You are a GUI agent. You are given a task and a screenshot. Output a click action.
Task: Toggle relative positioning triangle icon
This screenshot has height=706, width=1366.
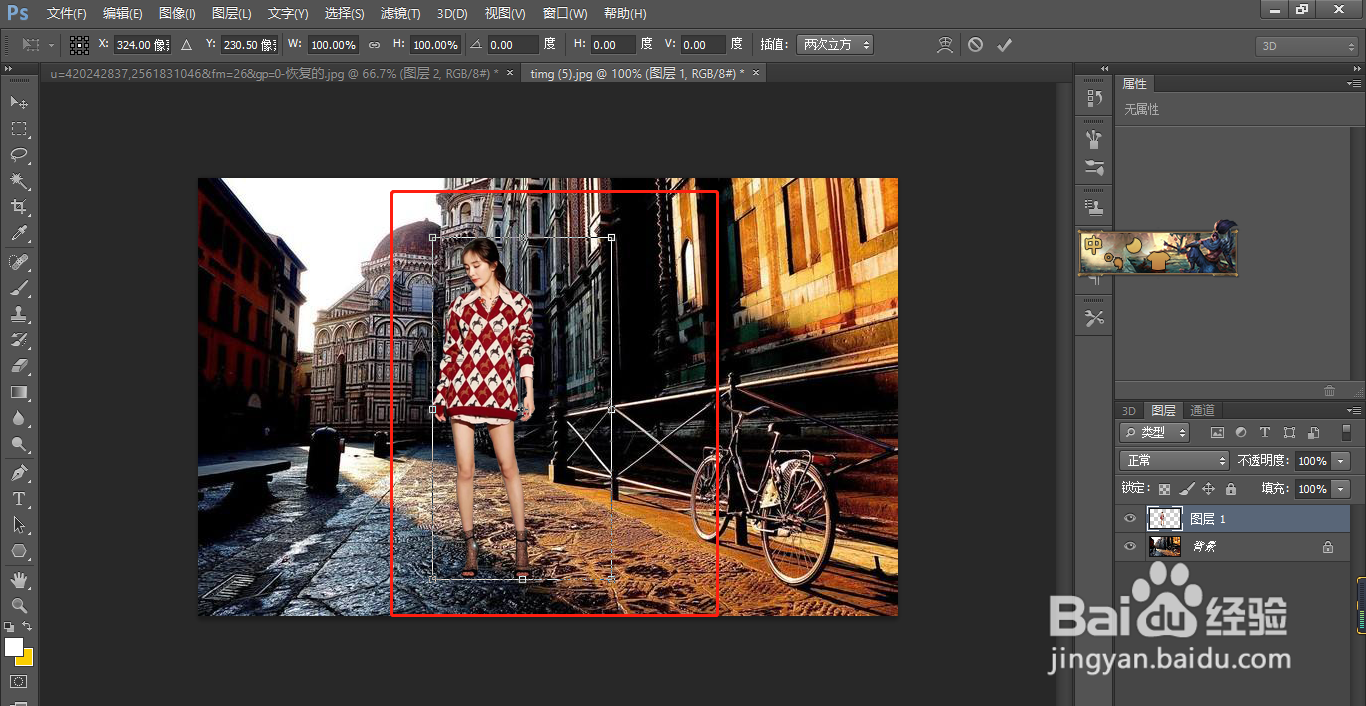click(186, 45)
